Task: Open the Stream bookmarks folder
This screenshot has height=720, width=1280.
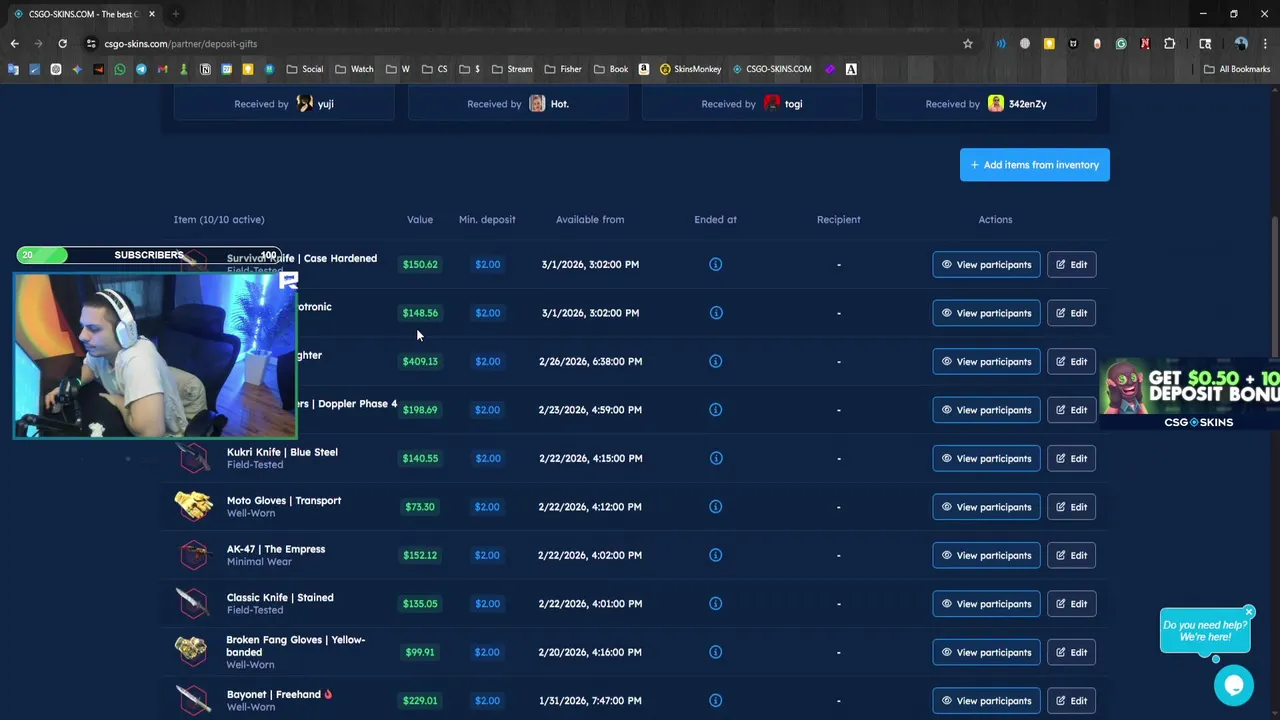Action: [x=512, y=69]
